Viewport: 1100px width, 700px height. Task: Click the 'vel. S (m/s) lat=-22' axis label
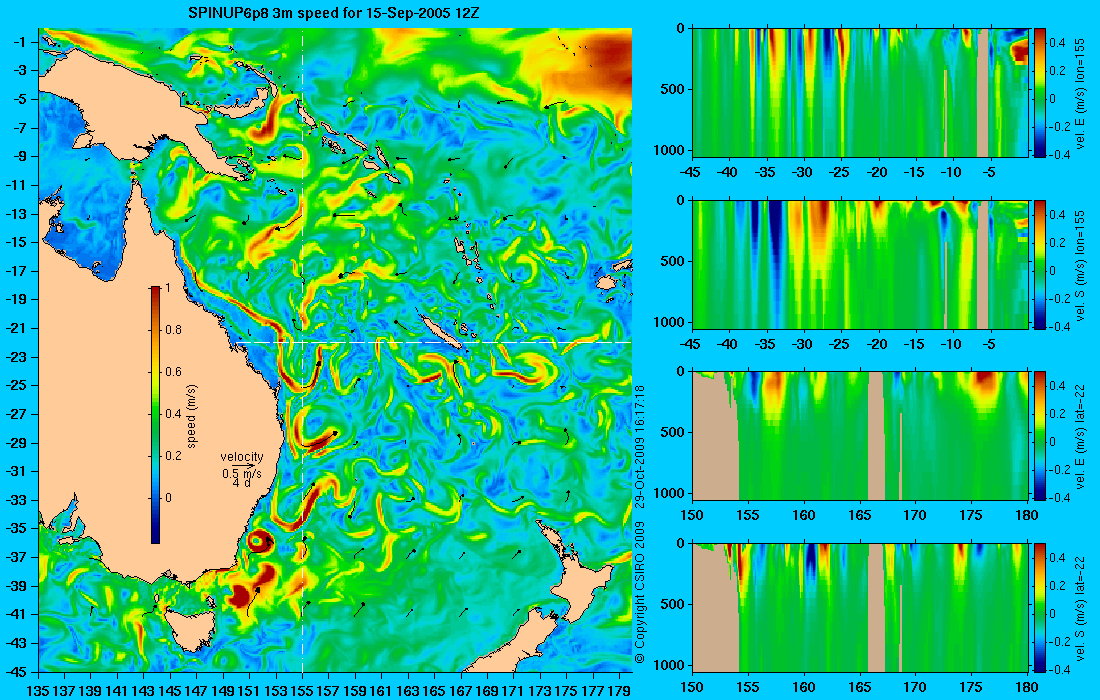pyautogui.click(x=1082, y=608)
